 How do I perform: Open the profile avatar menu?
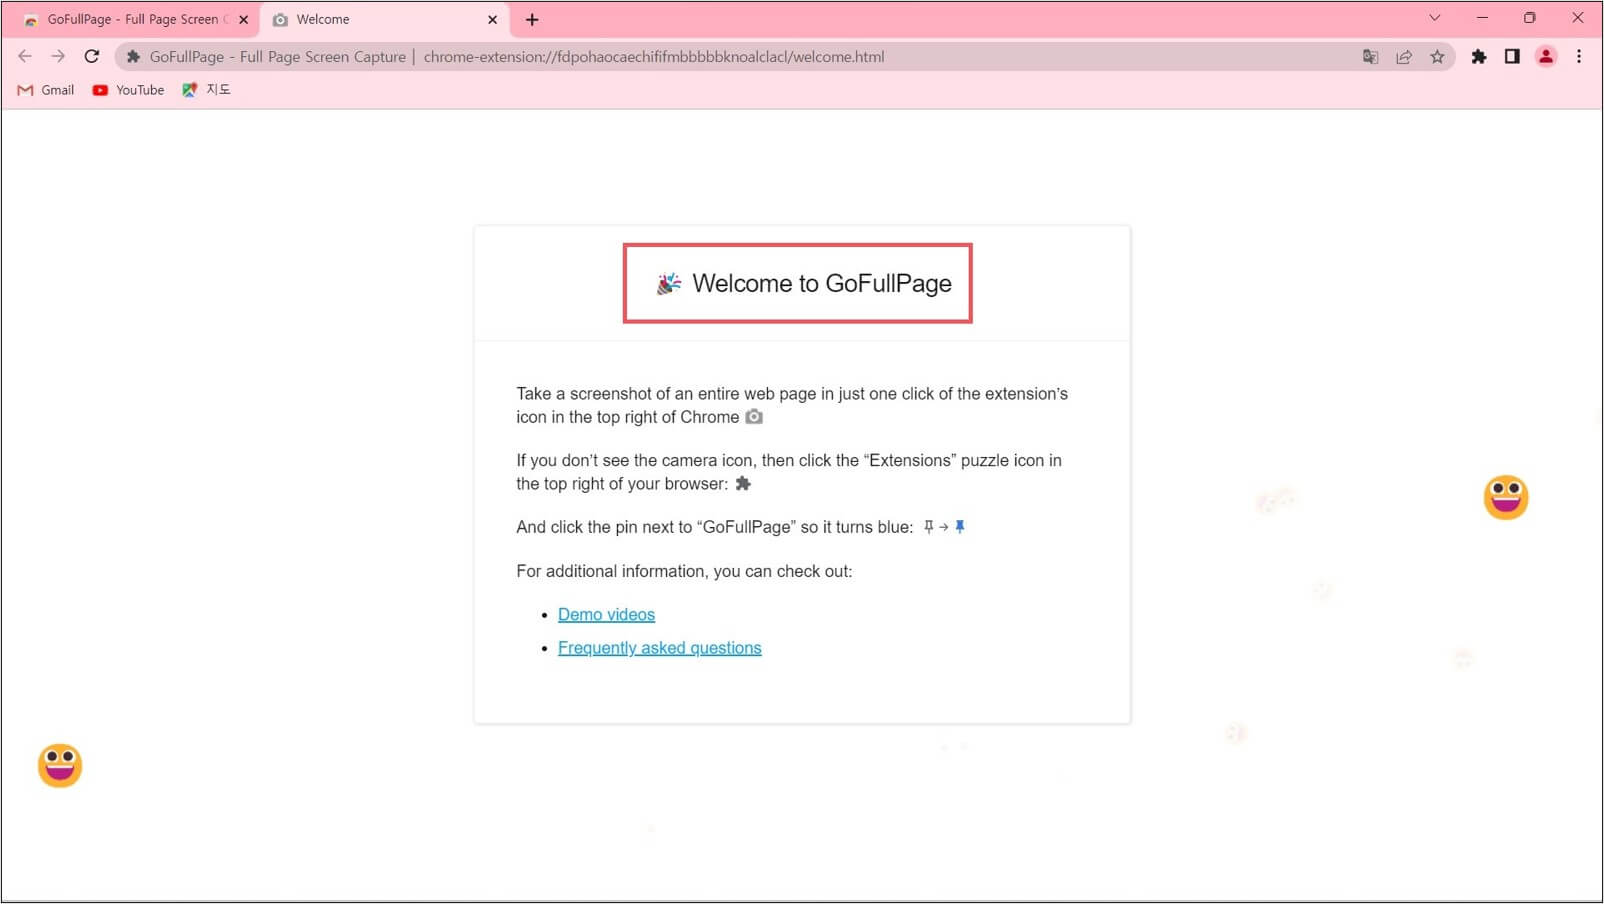tap(1546, 57)
